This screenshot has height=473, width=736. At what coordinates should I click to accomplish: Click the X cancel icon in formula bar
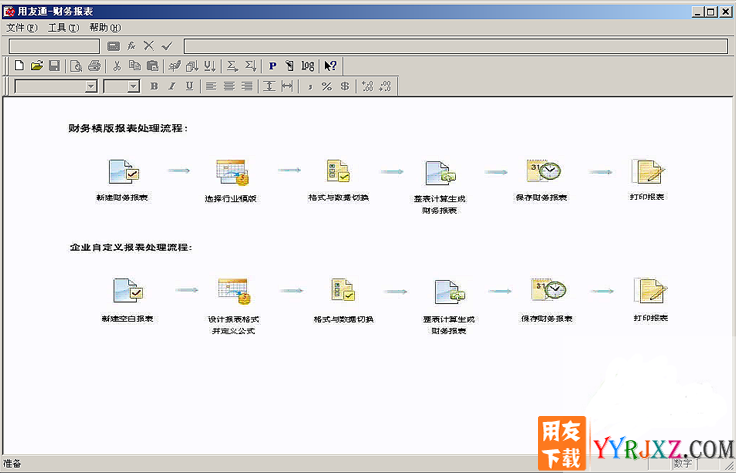coord(149,46)
